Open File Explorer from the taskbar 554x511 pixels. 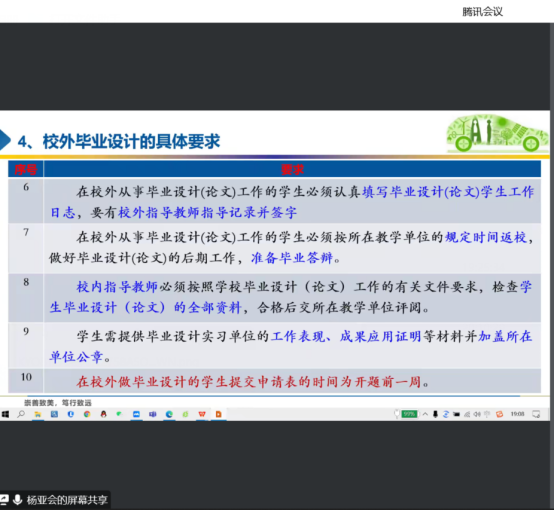[x=37, y=414]
